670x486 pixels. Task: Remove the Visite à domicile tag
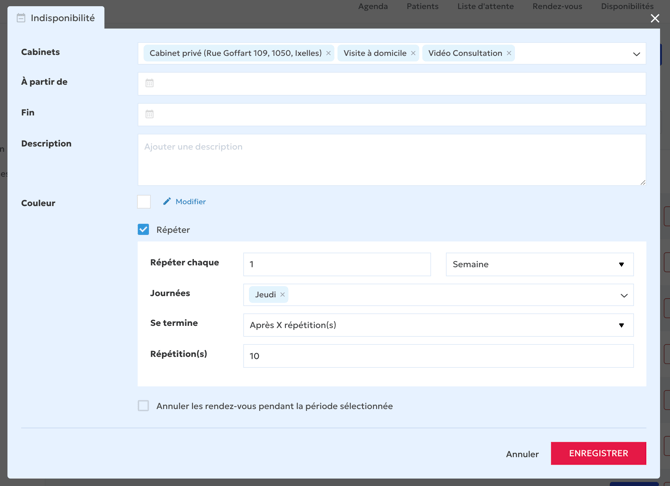[x=413, y=54]
